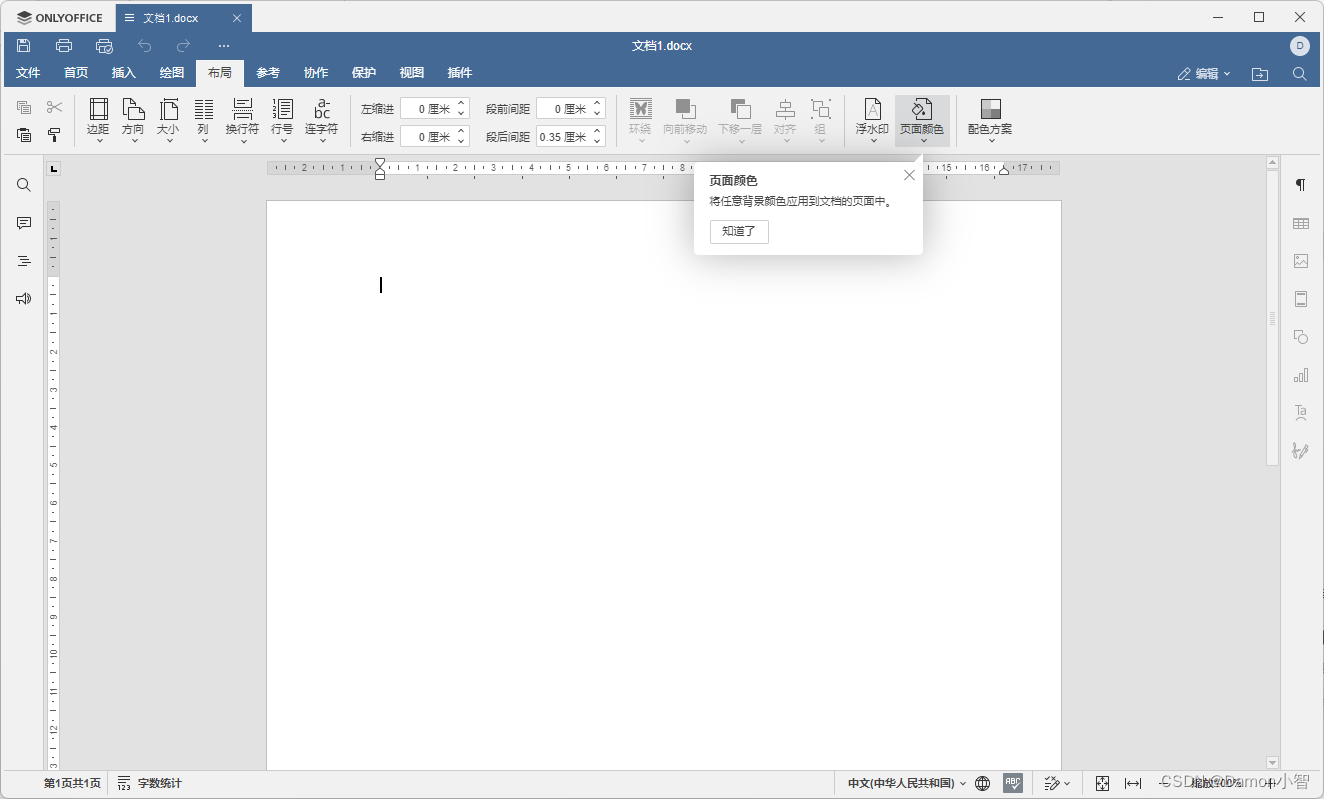Decrease the 右缩进 right indent value
Screen dimensions: 1324x799
(x=462, y=141)
